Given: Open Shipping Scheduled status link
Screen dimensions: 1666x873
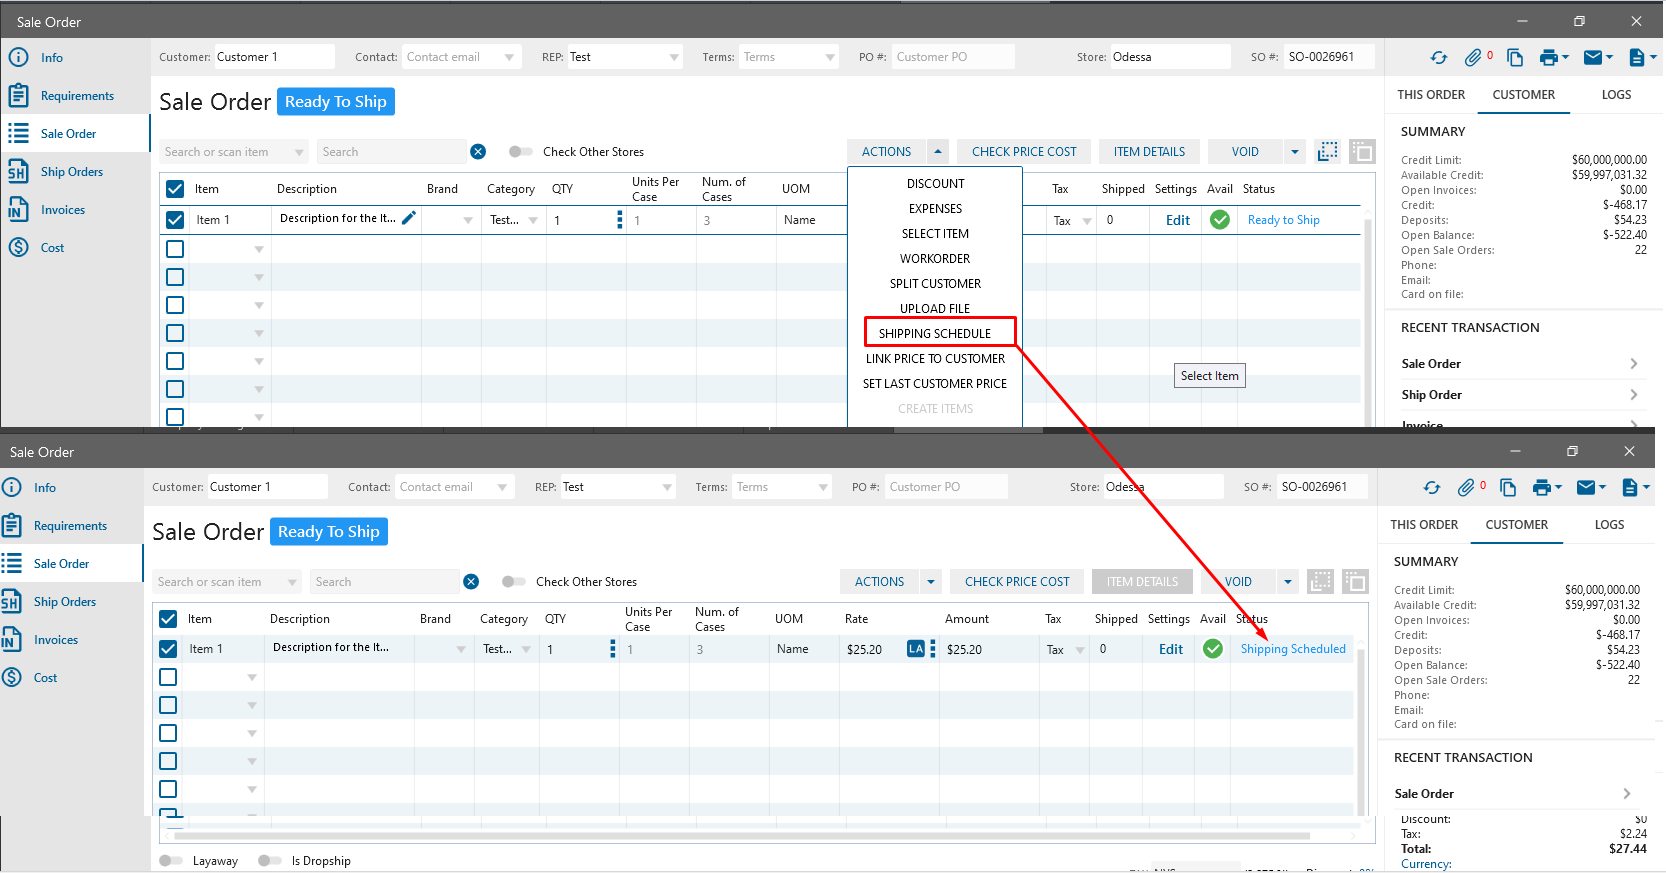Looking at the screenshot, I should click(x=1293, y=649).
